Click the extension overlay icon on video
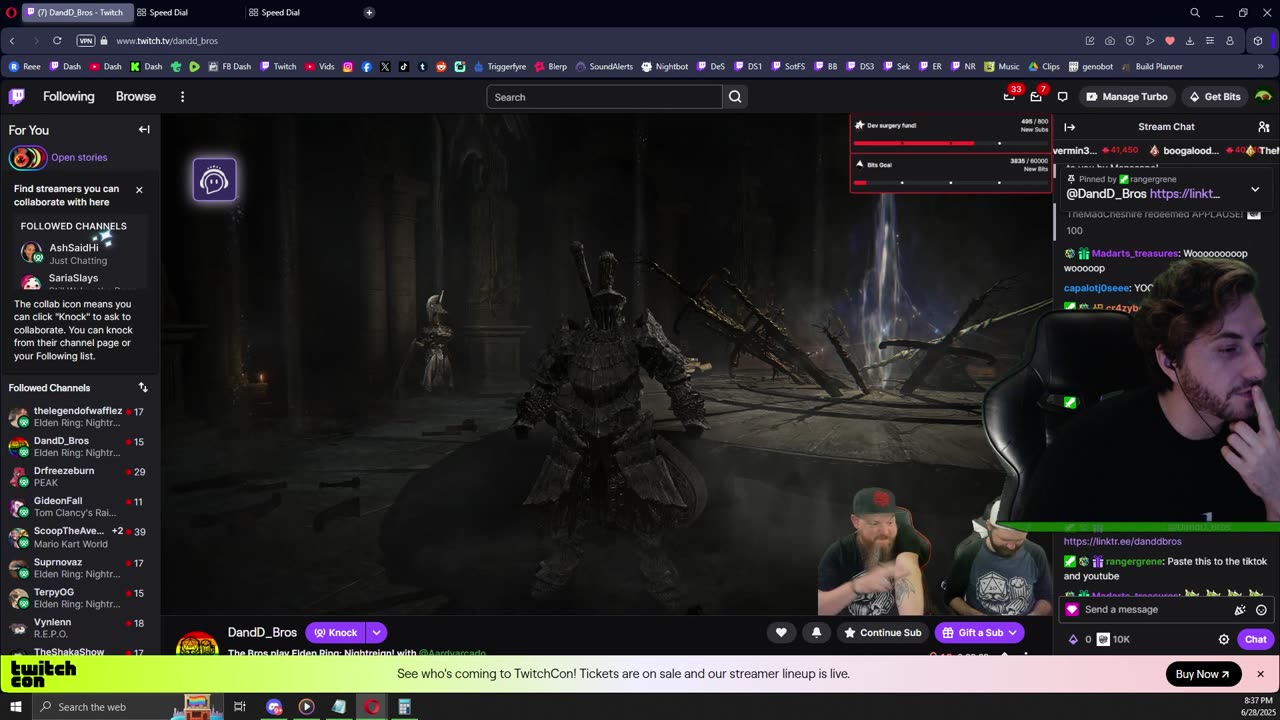 215,180
